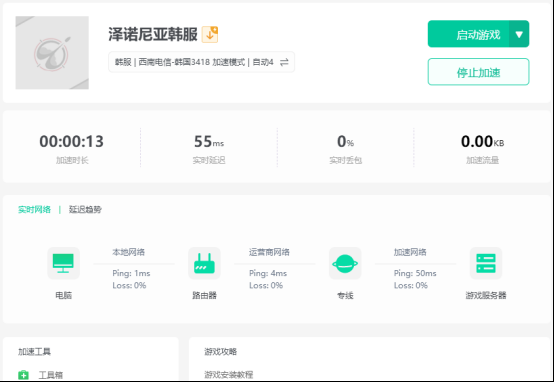
Task: Click the 本地网络 label
Action: coord(129,252)
